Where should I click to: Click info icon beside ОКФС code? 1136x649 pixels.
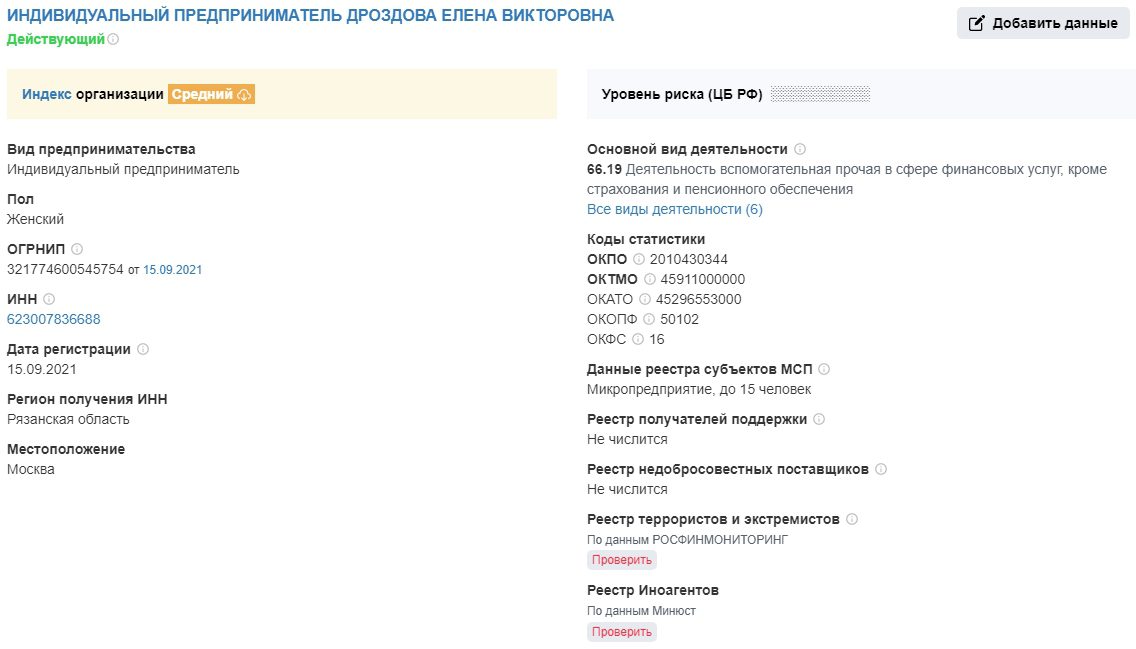(x=638, y=339)
